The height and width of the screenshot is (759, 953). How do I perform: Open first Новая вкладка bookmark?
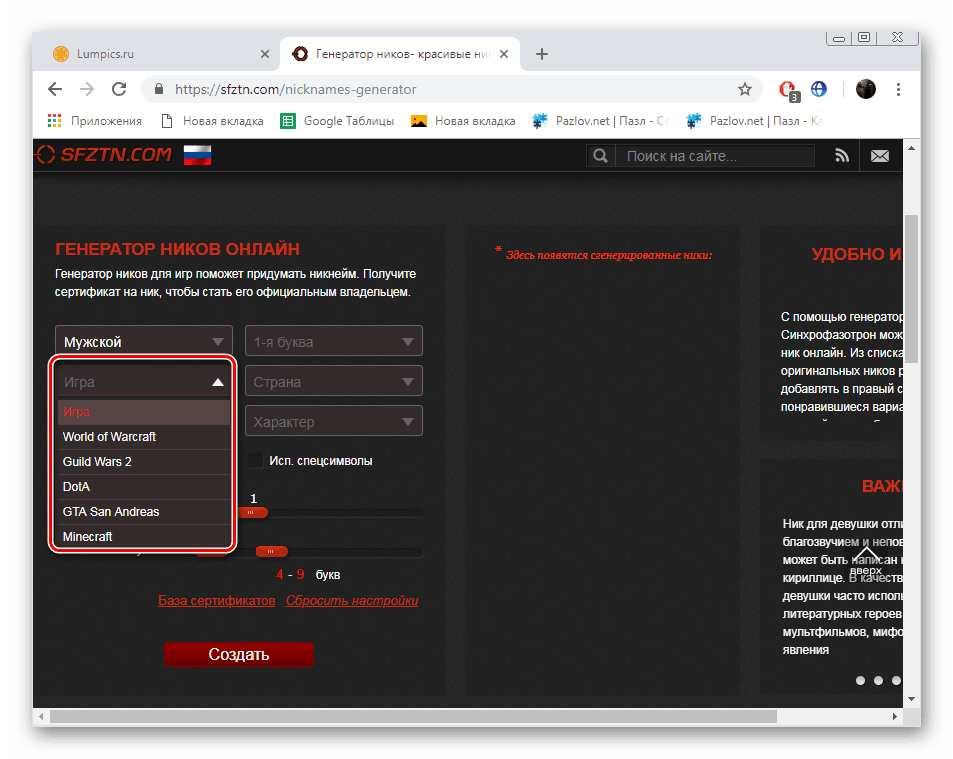click(x=212, y=121)
